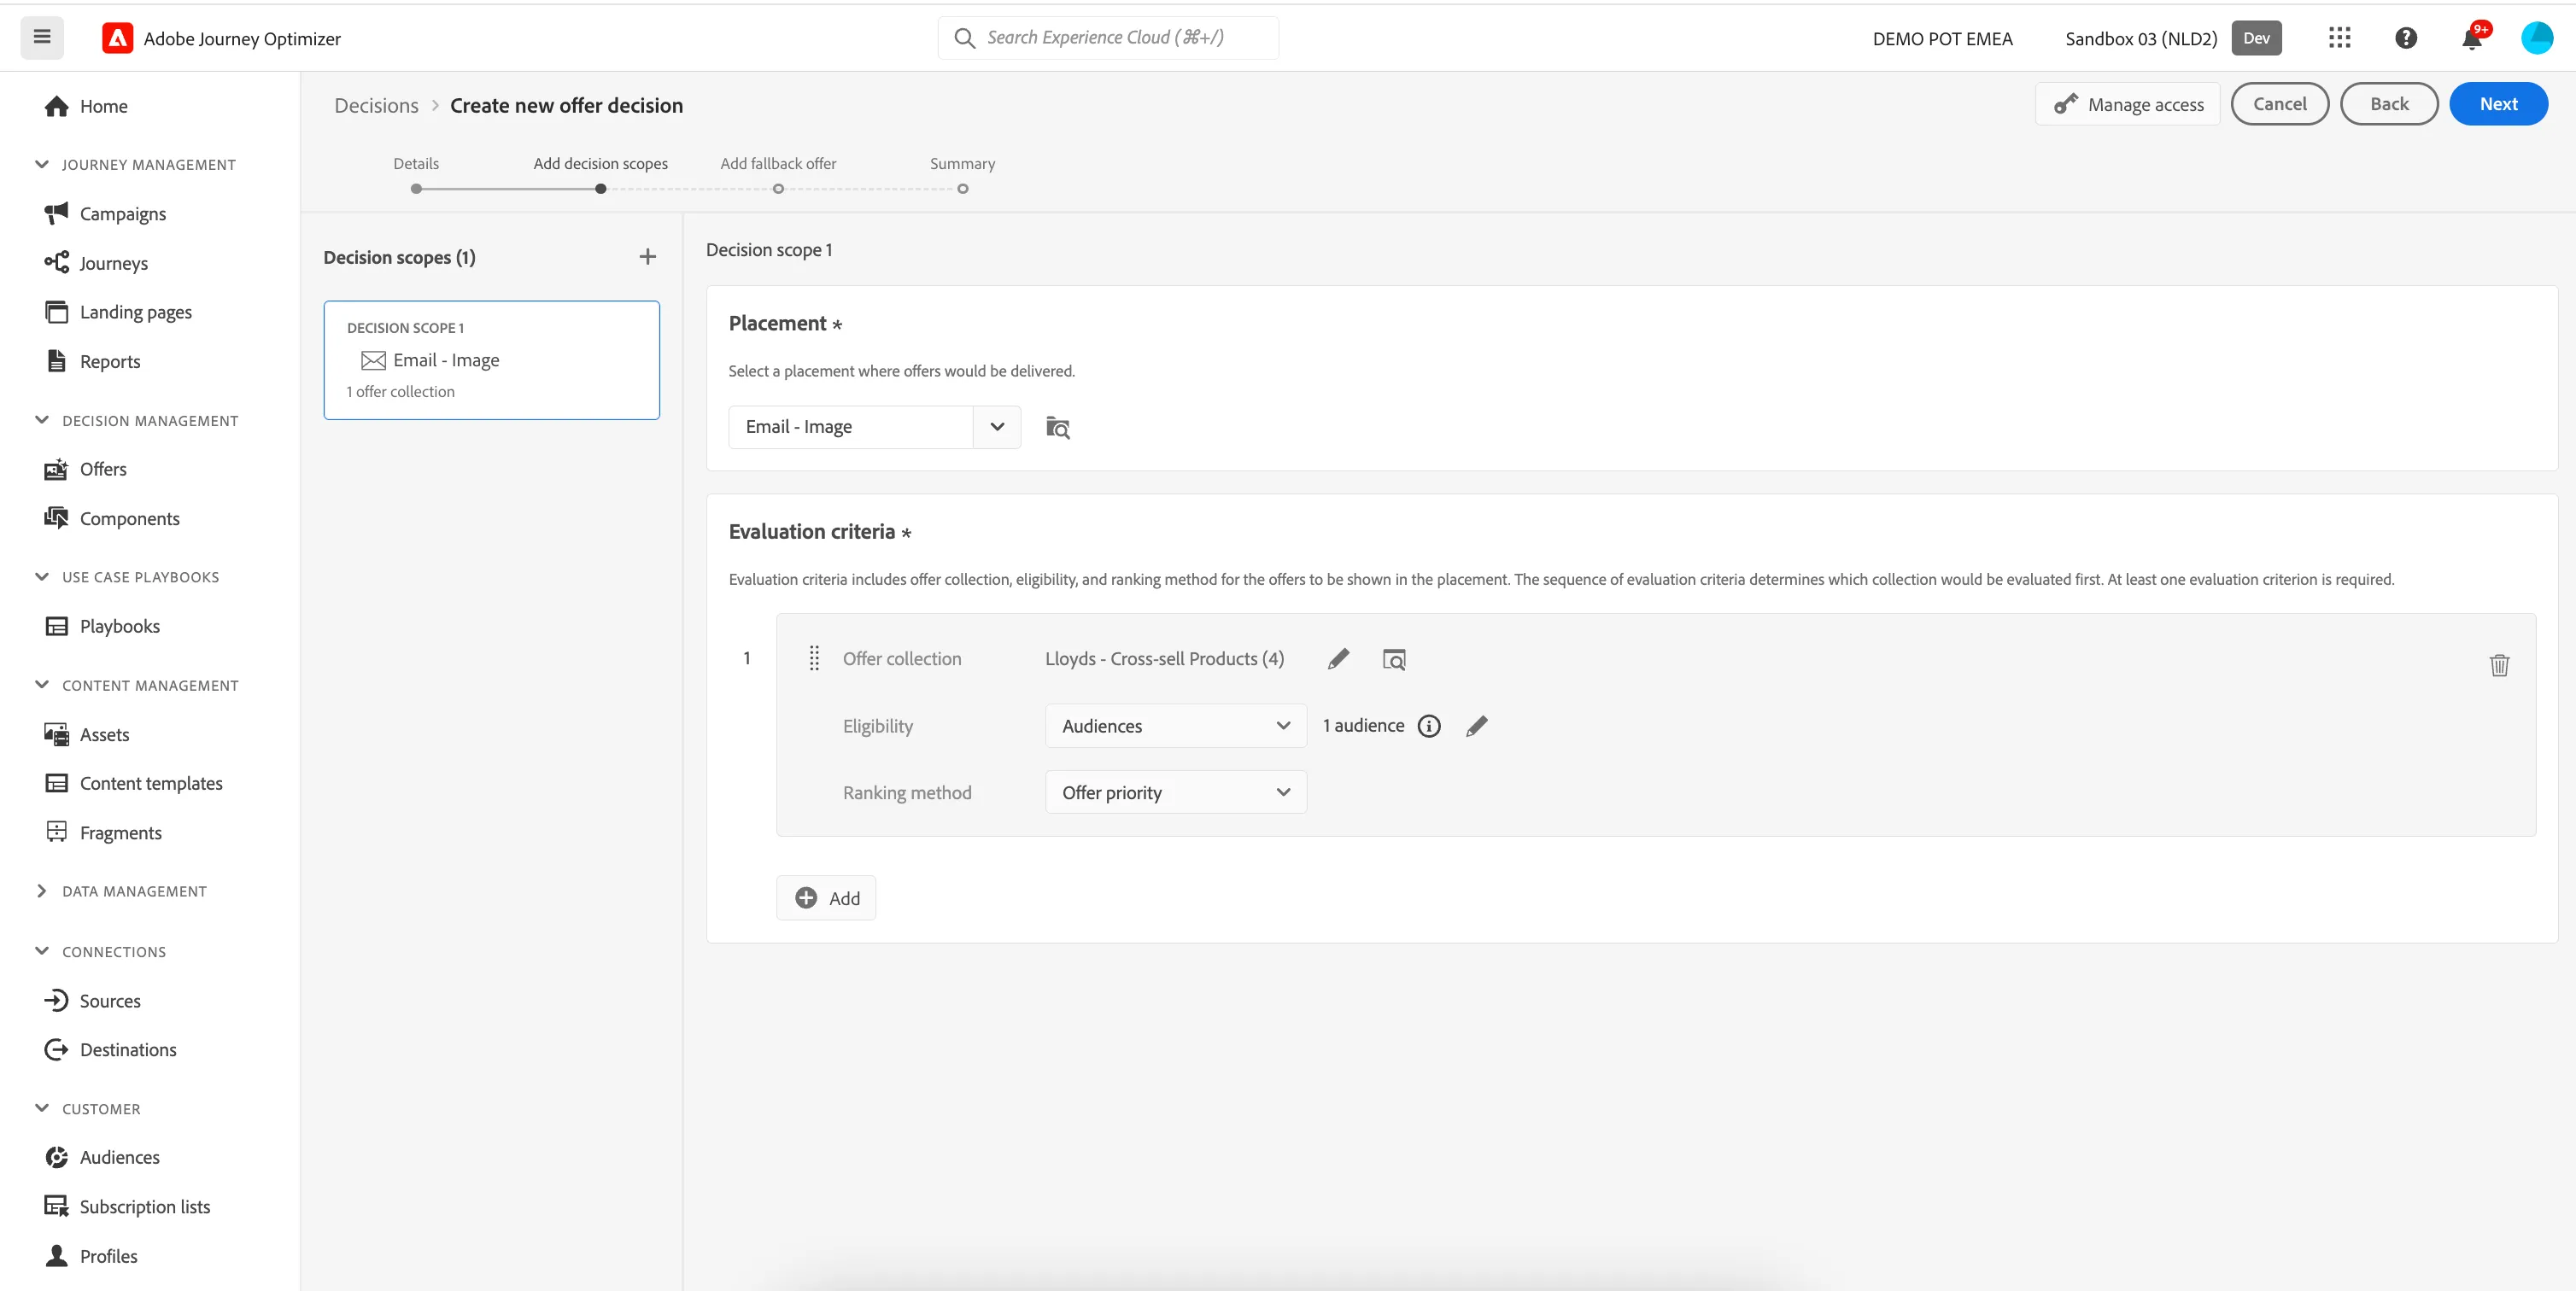
Task: Open Journeys in the sidebar
Action: [113, 263]
